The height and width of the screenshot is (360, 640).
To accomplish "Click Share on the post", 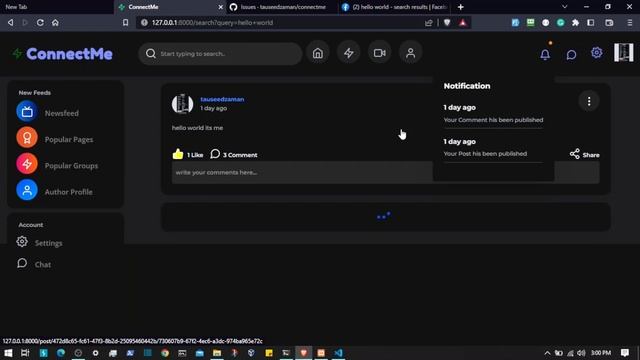I will pyautogui.click(x=584, y=154).
